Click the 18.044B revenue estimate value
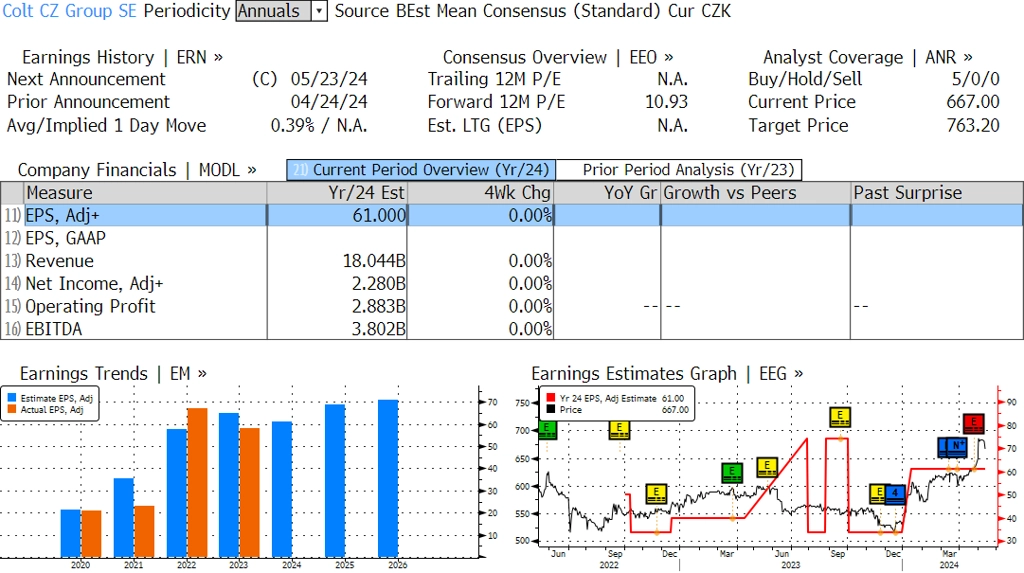 tap(374, 261)
